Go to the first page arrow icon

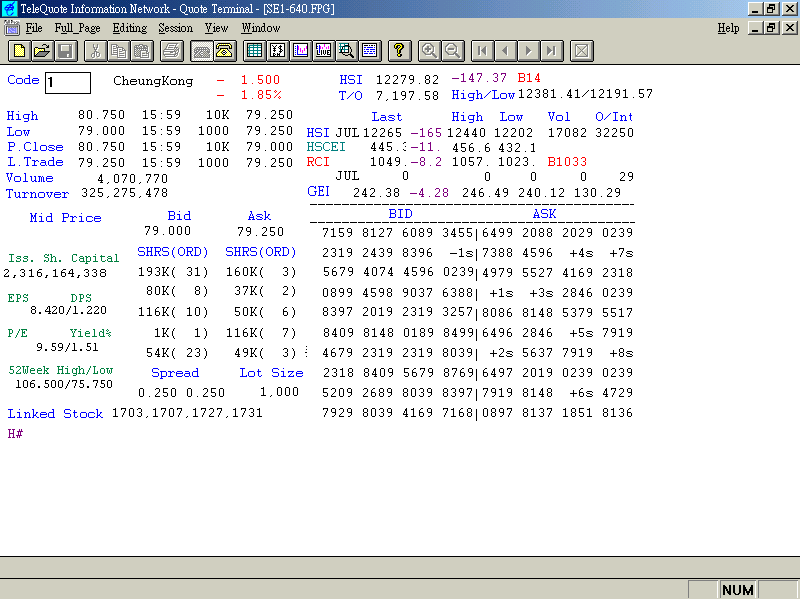tap(482, 51)
